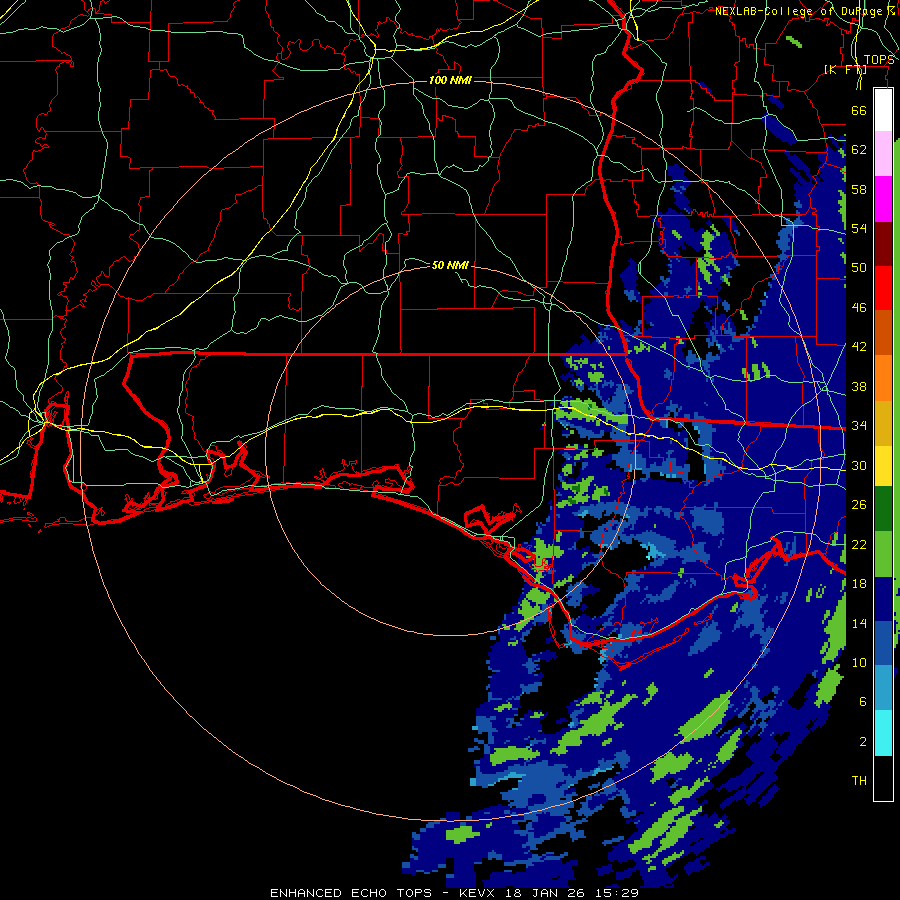
Task: Click the black TH legend swatch
Action: click(883, 778)
